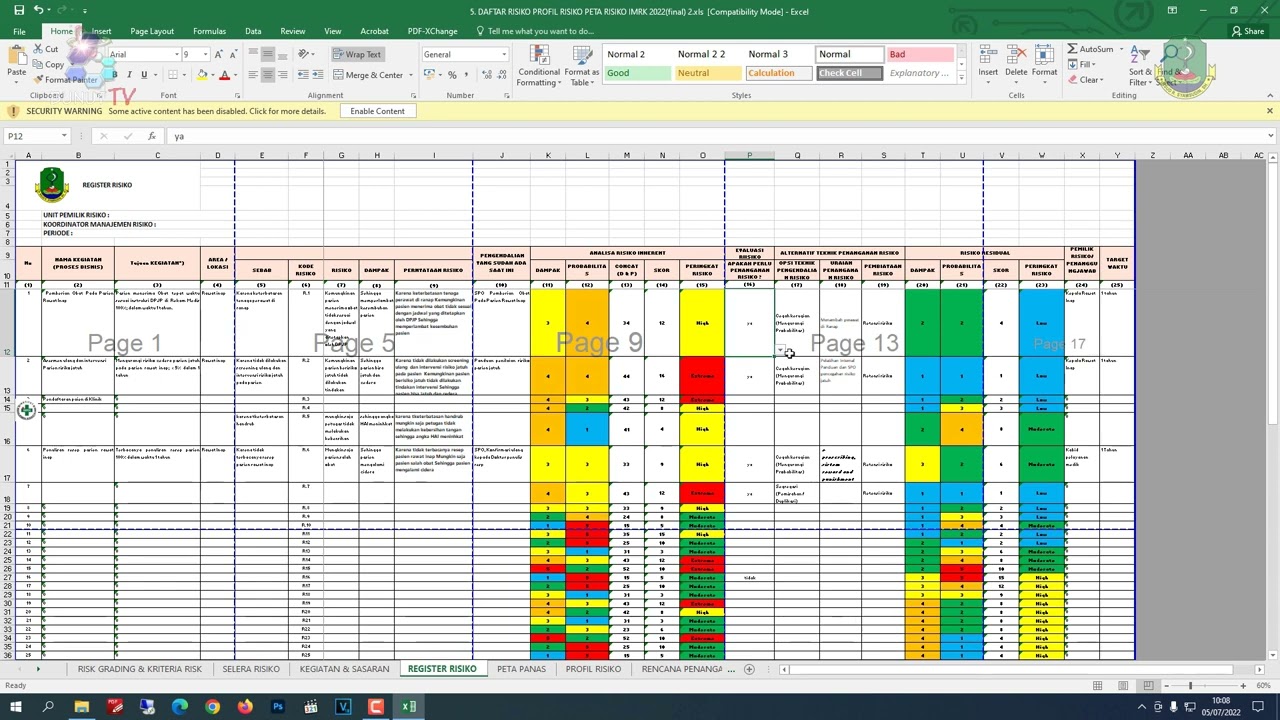Click the Increase Font Size icon
Image resolution: width=1280 pixels, height=720 pixels.
pos(219,54)
